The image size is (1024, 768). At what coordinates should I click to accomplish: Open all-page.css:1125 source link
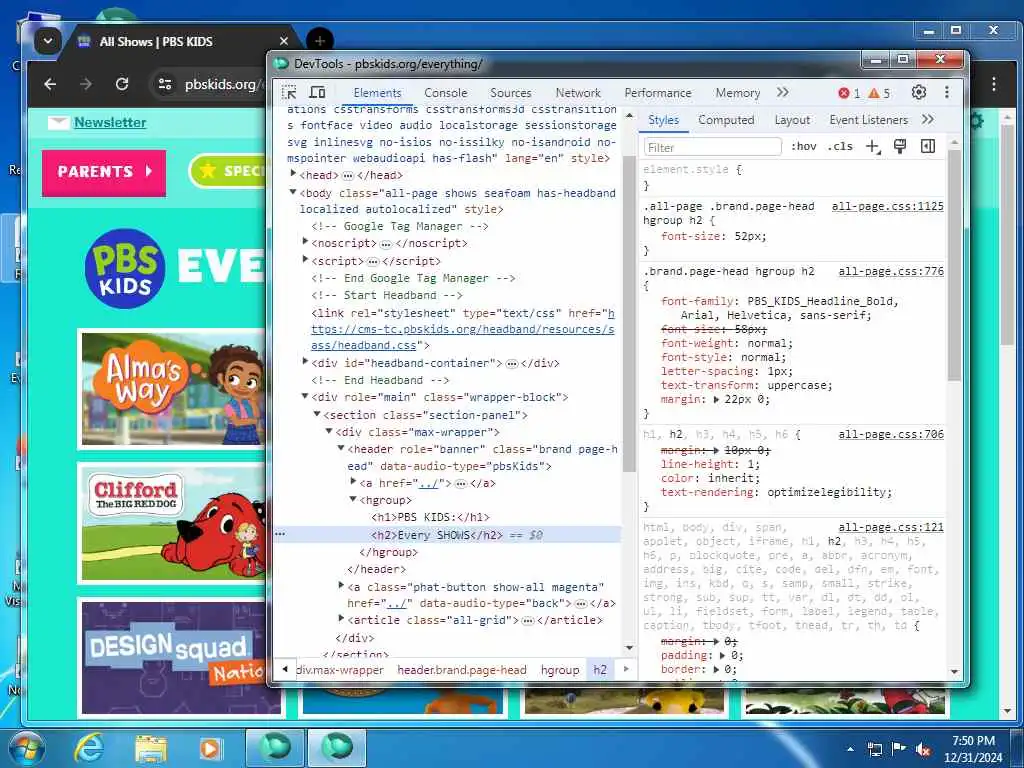point(888,206)
